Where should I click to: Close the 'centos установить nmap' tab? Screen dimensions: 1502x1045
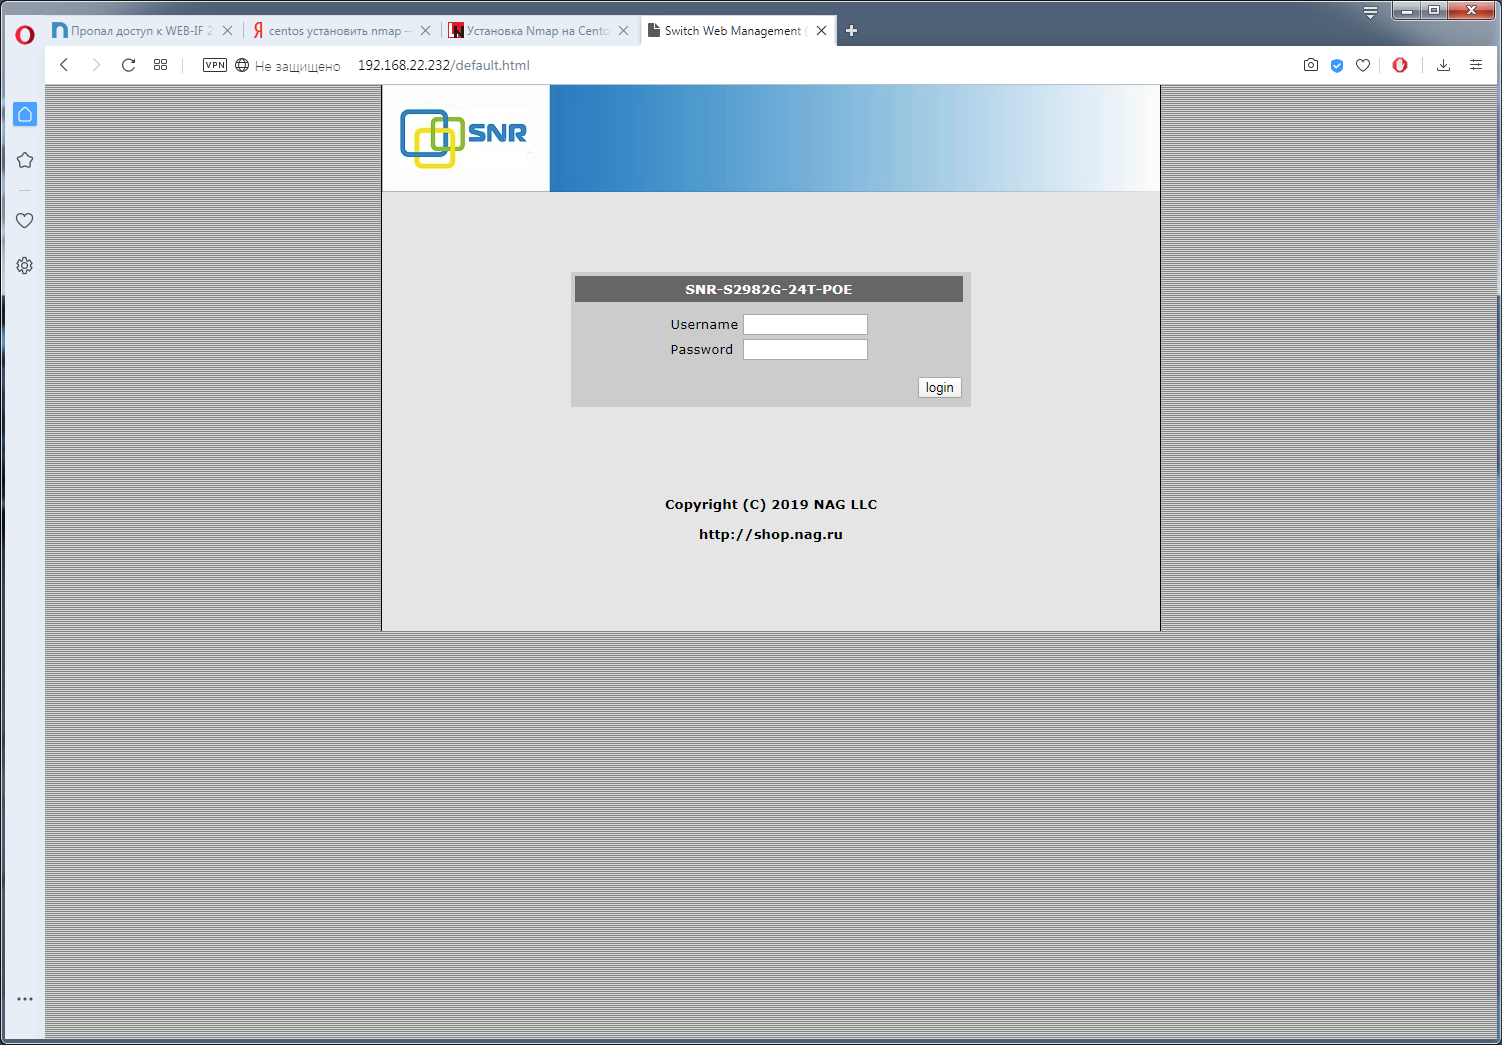tap(425, 31)
